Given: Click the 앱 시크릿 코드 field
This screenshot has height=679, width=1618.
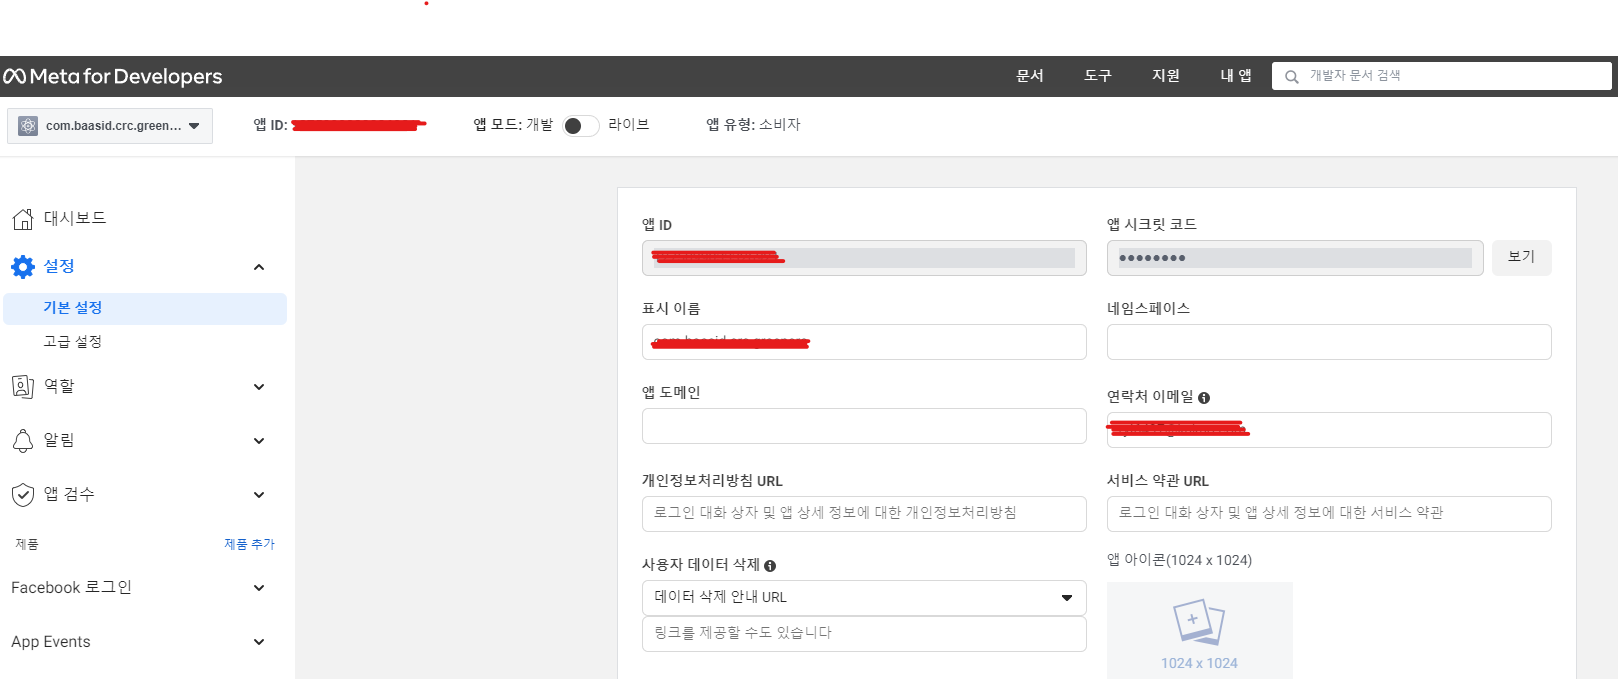Looking at the screenshot, I should (x=1295, y=258).
